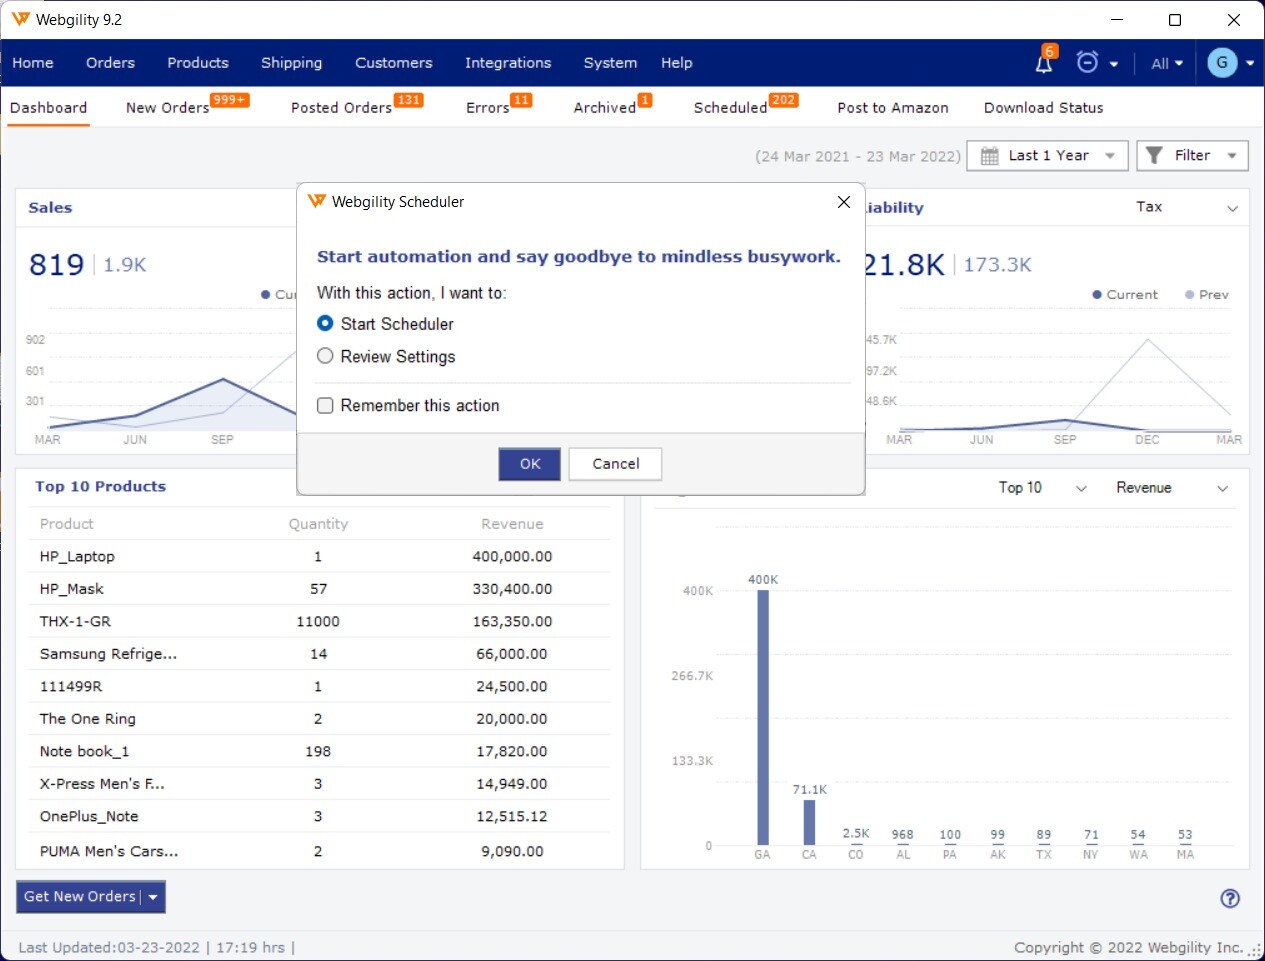
Task: Confirm the scheduler dialog with OK
Action: click(529, 463)
